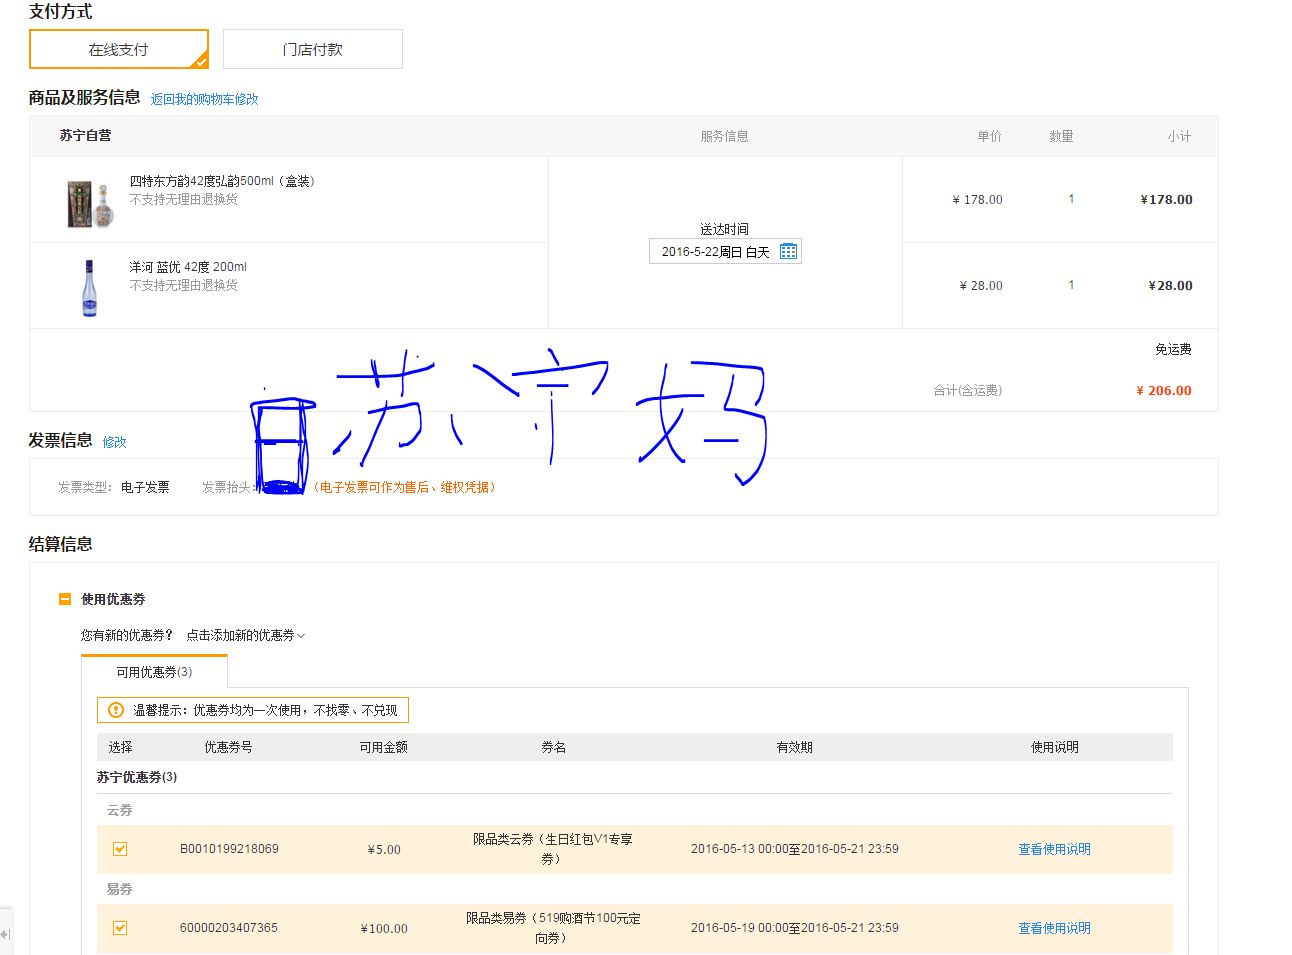Click coupon name 限品类云券（生日红包V1专享券）

click(552, 849)
